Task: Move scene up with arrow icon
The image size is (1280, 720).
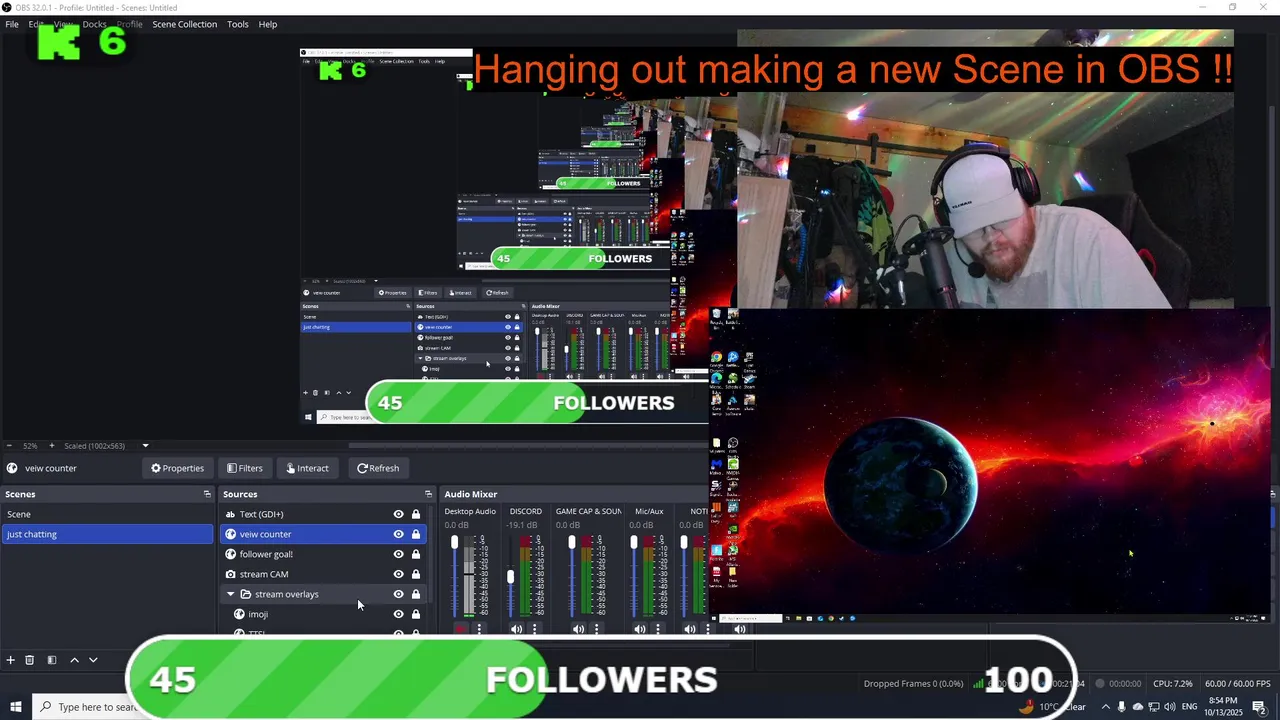Action: pos(74,660)
